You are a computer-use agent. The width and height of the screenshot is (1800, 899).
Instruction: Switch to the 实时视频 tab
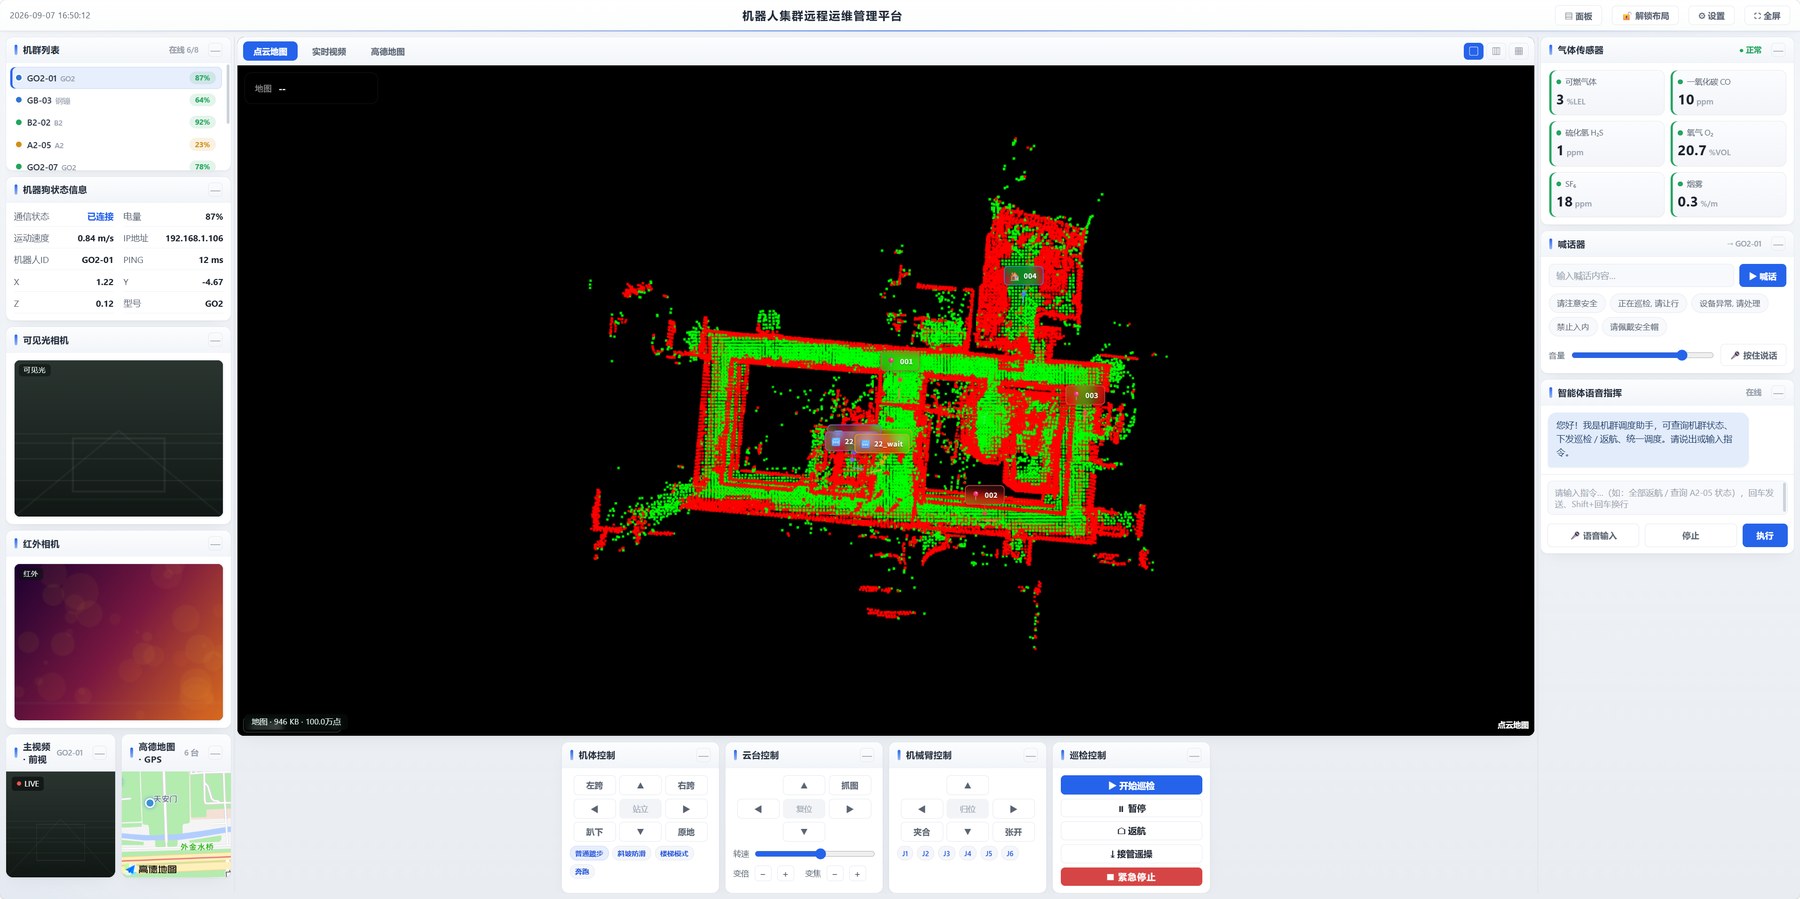329,52
